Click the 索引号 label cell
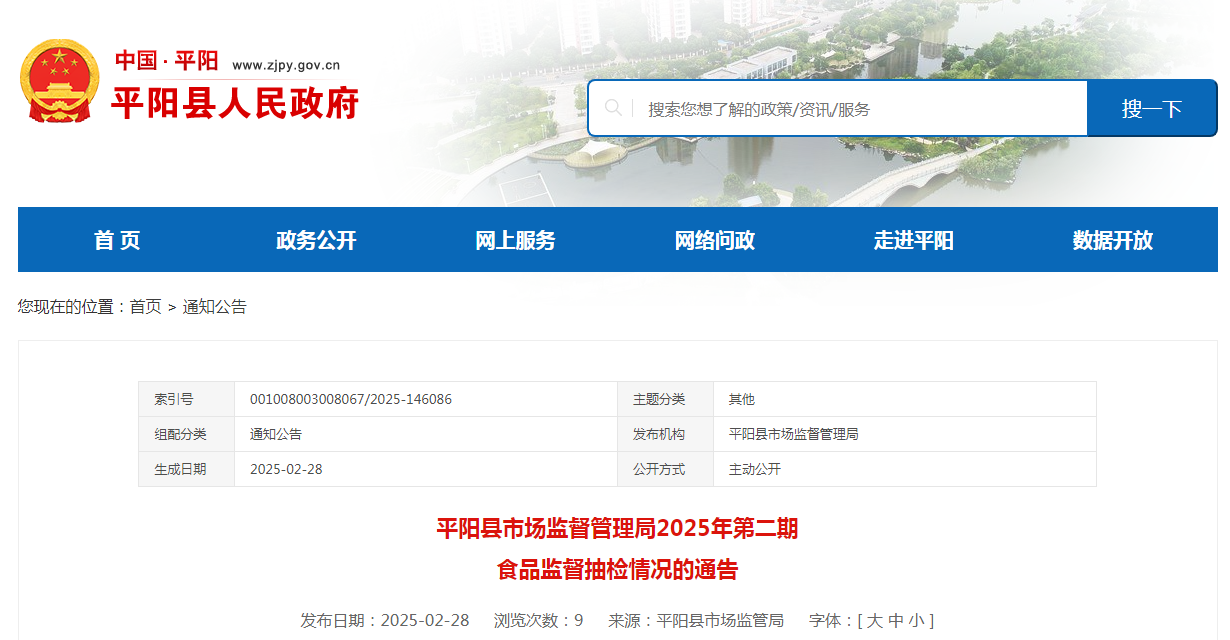 [187, 399]
